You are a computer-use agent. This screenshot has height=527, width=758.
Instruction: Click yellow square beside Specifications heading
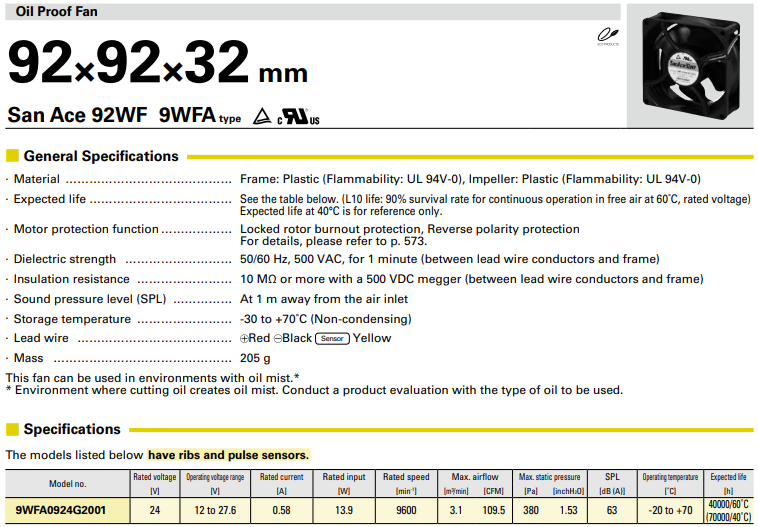tap(12, 429)
